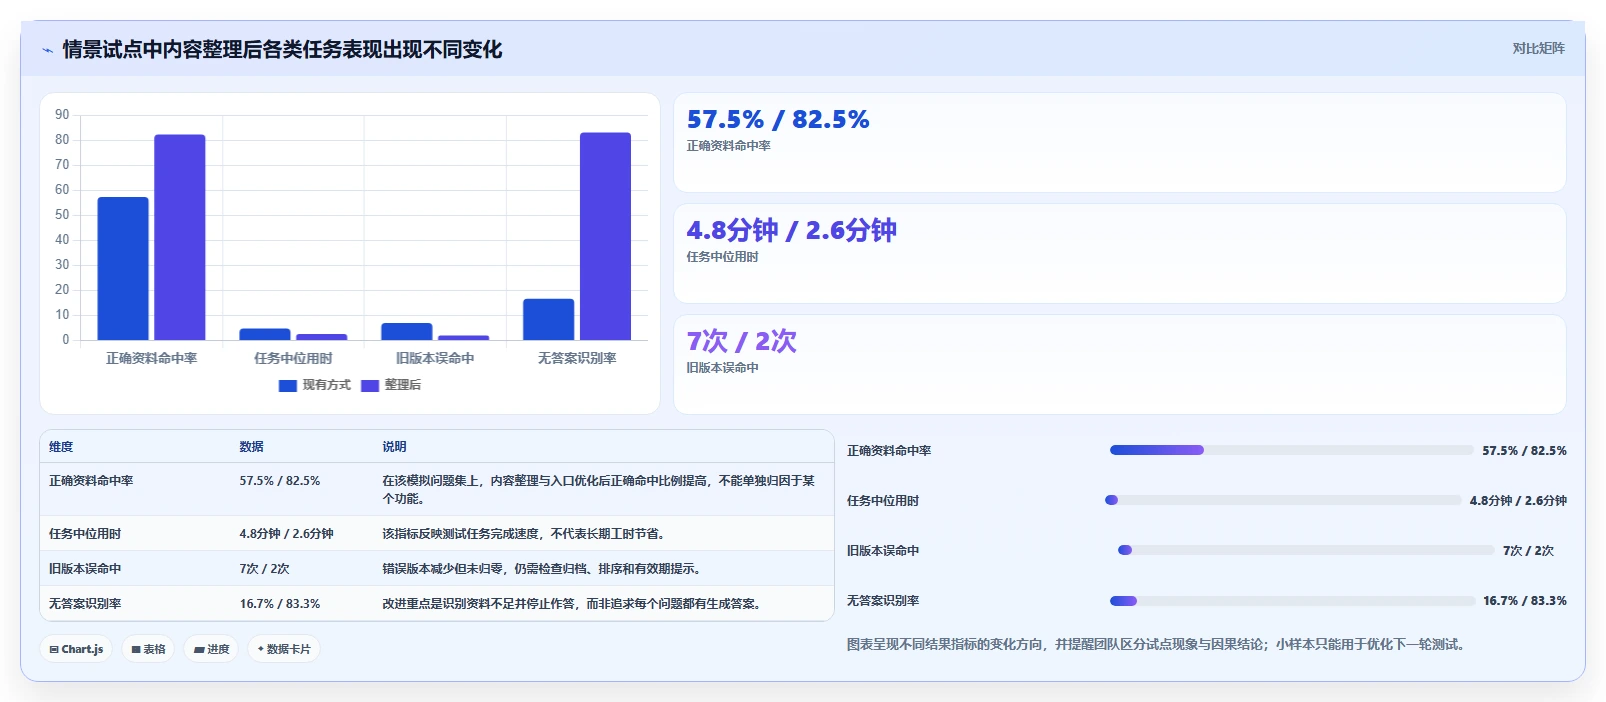Click the 现有方式 bar for 正确资料命中率
Image resolution: width=1606 pixels, height=702 pixels.
[x=123, y=269]
